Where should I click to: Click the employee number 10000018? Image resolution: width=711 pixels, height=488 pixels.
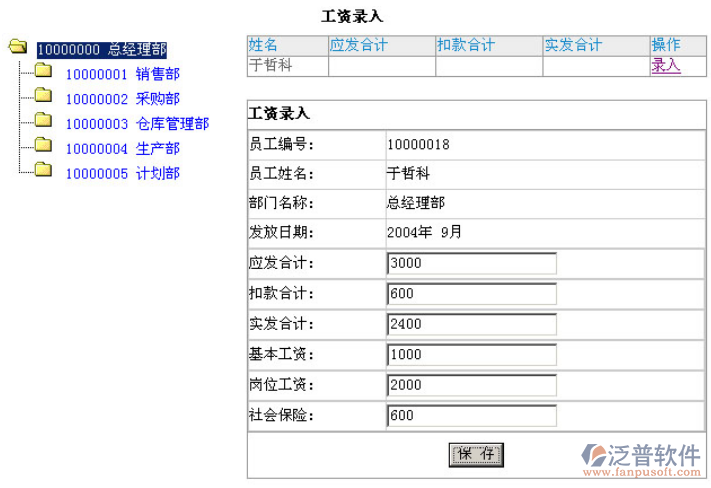coord(418,145)
